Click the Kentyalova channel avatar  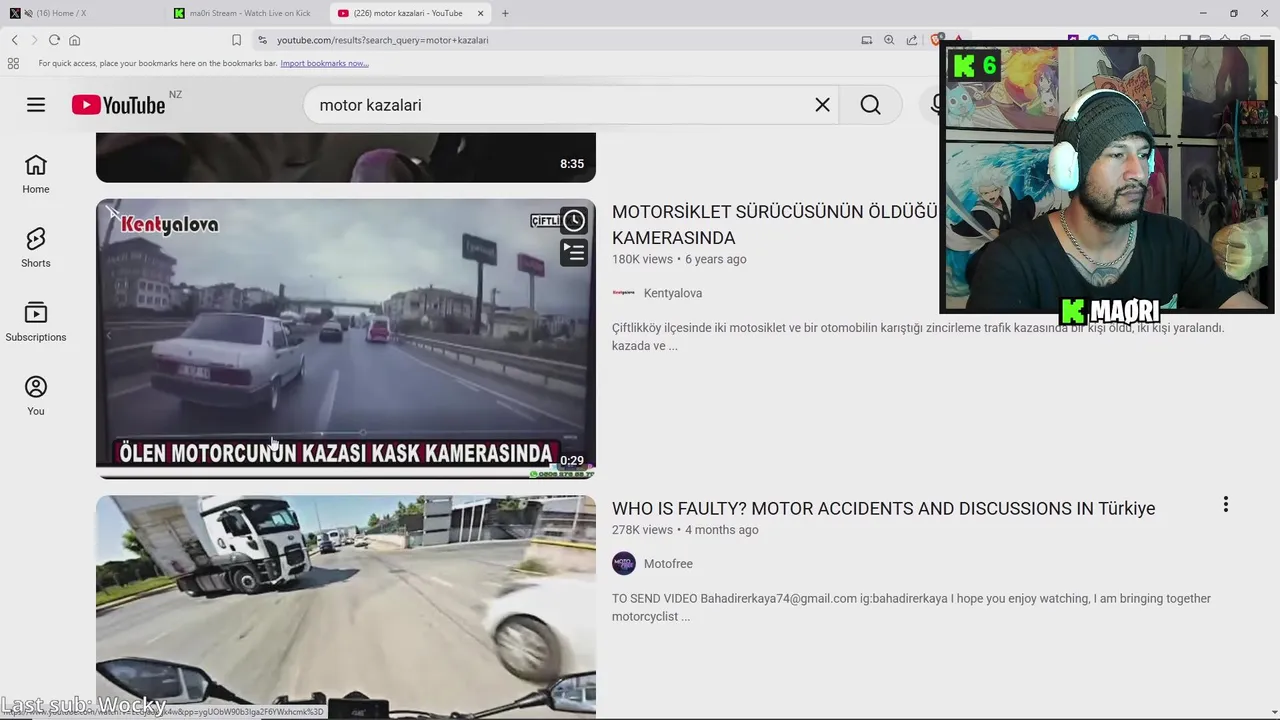pos(624,293)
